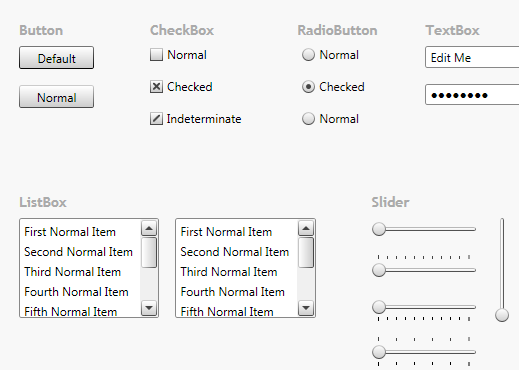Click the Default button
Screen dimensions: 519x370
56,58
